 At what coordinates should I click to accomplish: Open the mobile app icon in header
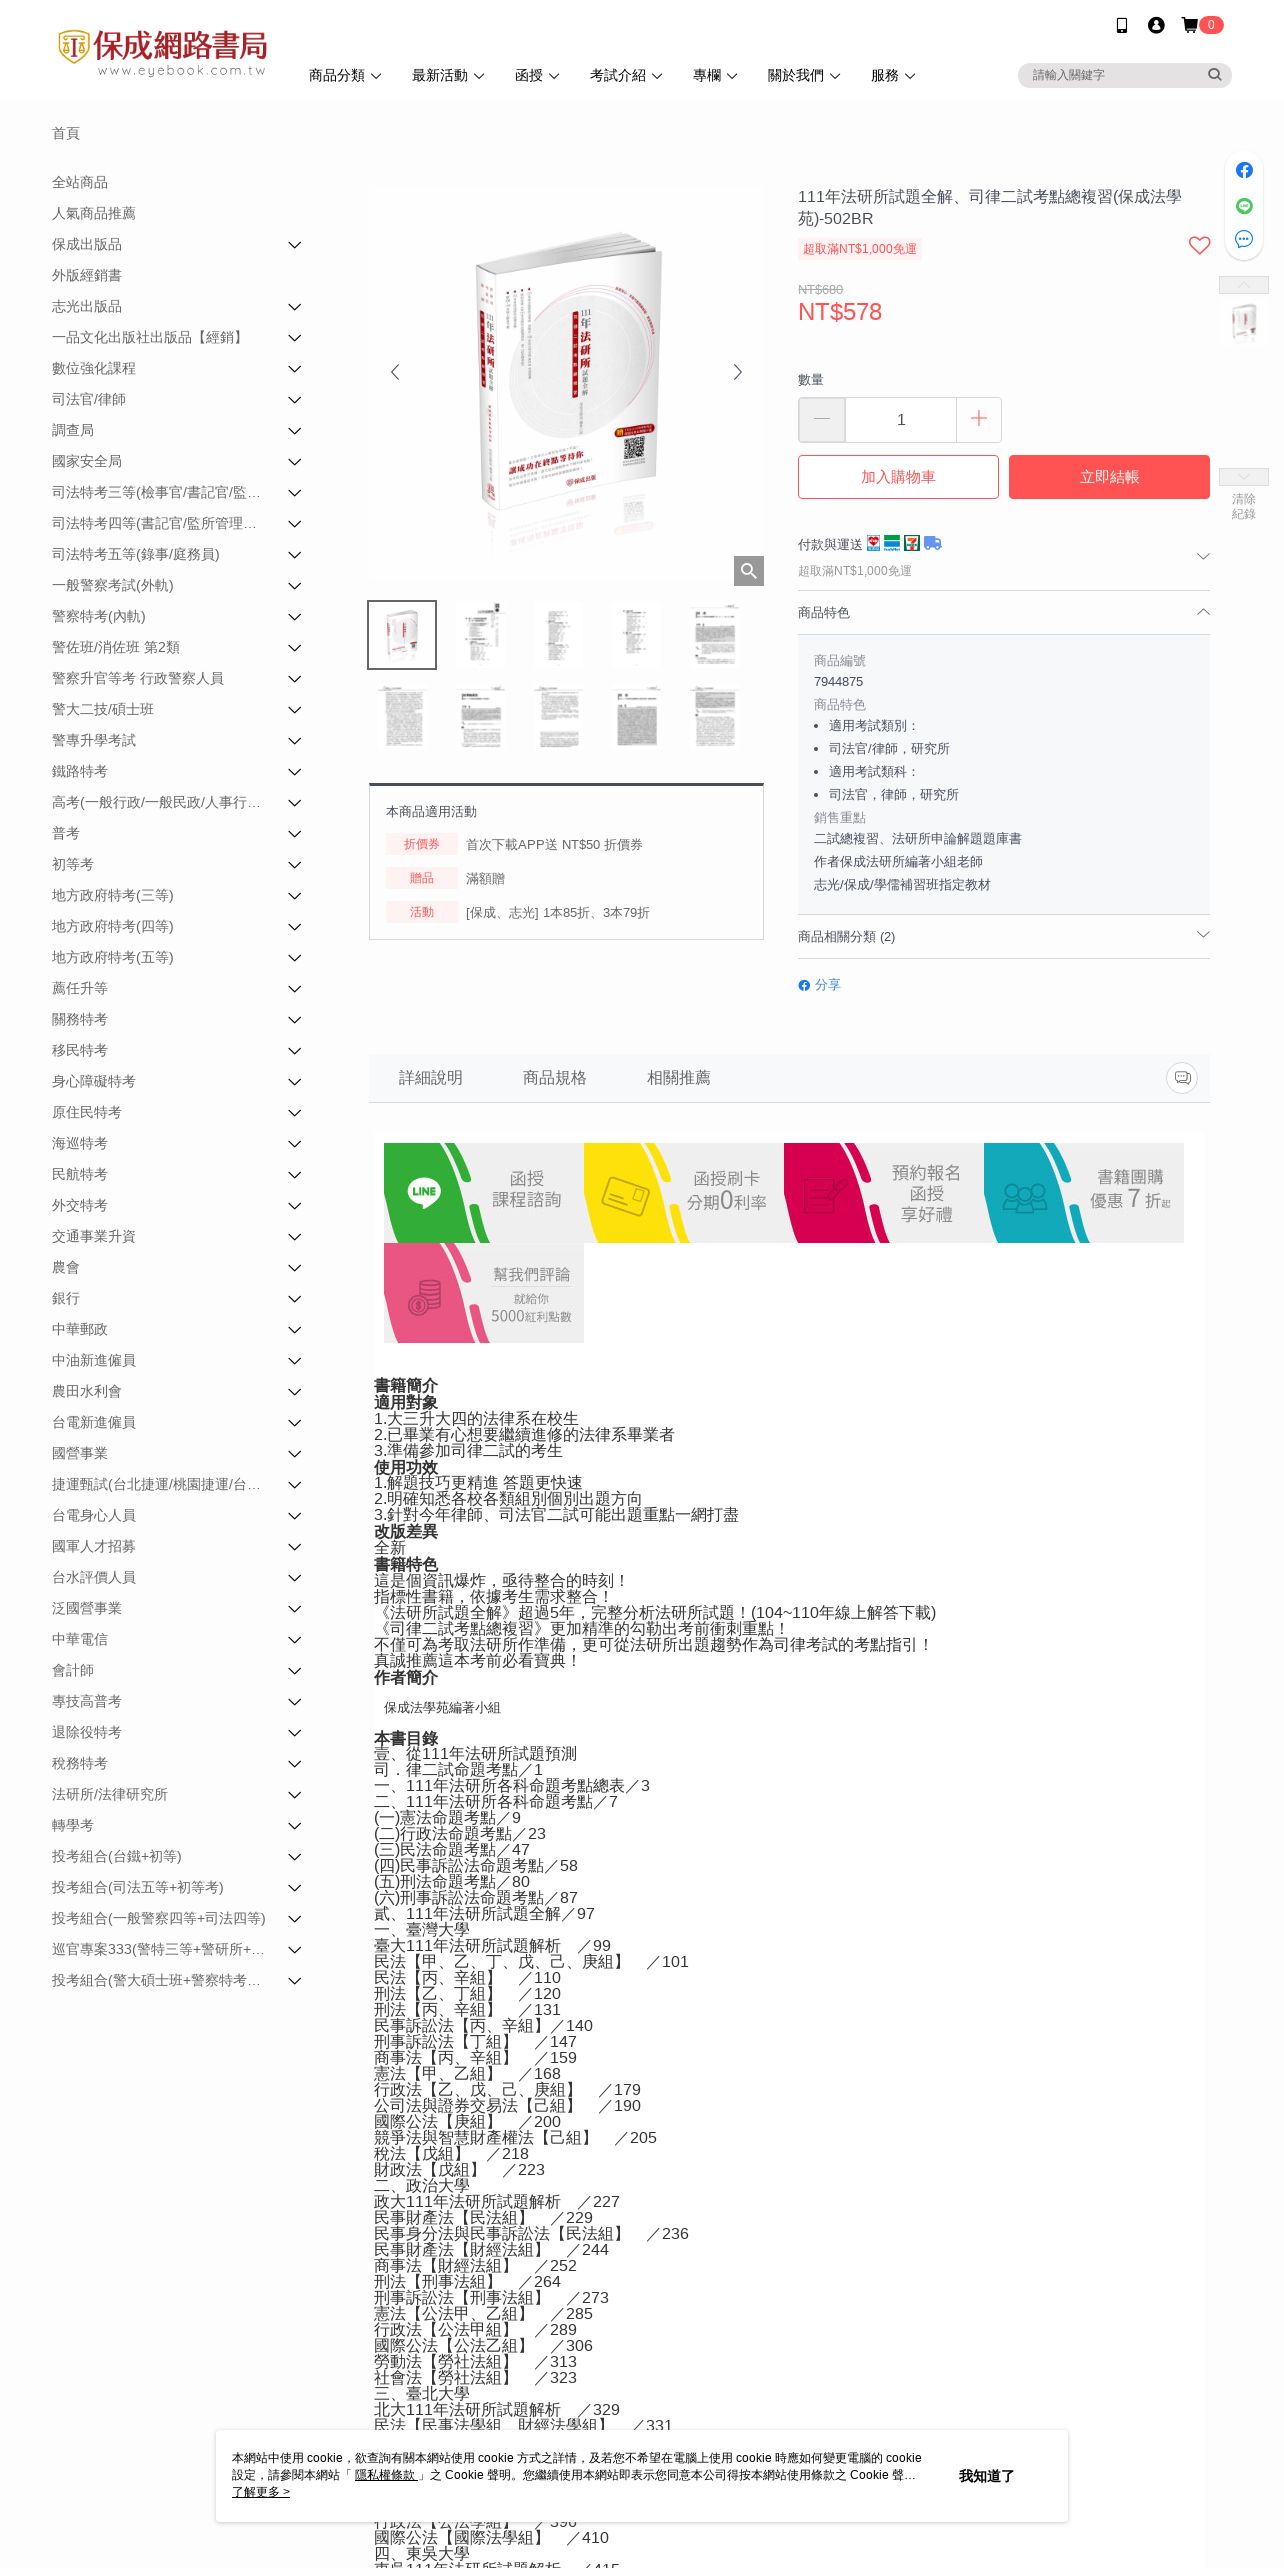[1121, 25]
